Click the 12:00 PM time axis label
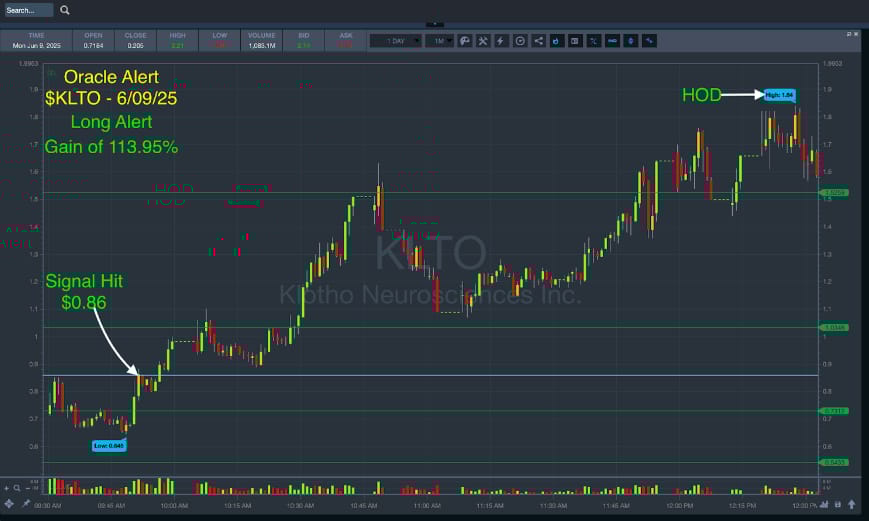Viewport: 869px width, 521px height. (679, 505)
